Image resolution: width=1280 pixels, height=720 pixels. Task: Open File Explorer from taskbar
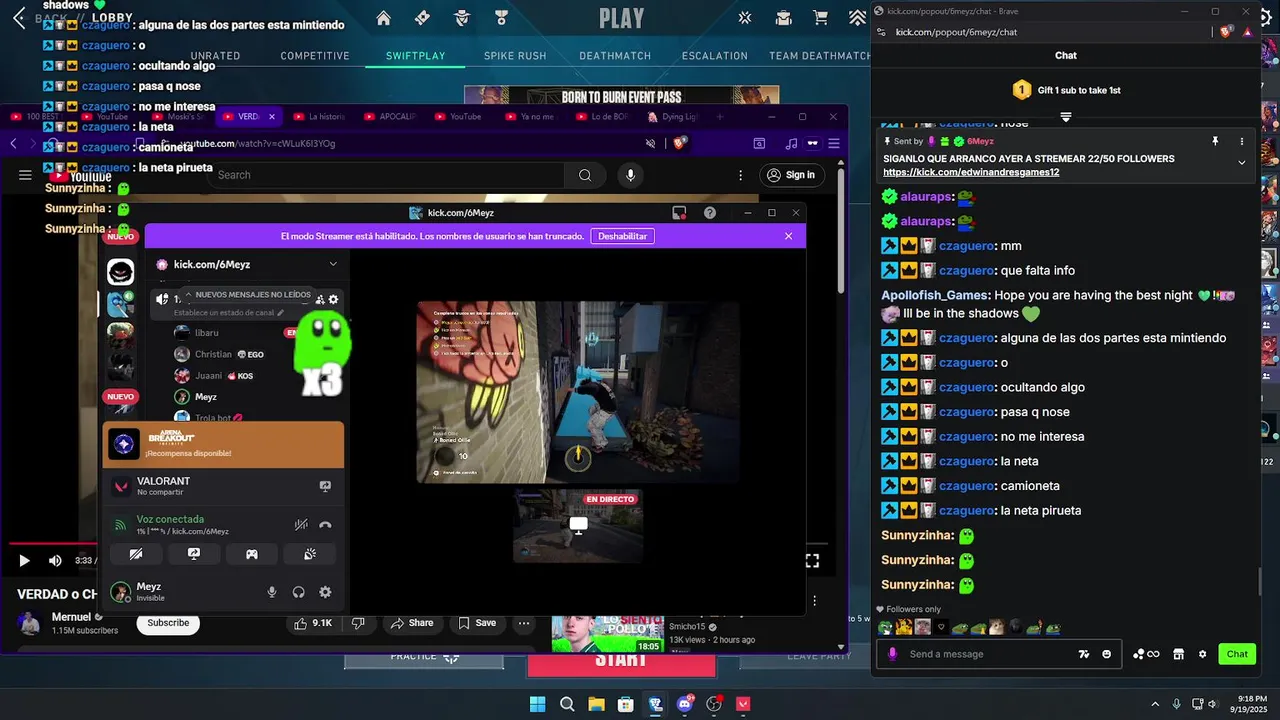pyautogui.click(x=596, y=704)
